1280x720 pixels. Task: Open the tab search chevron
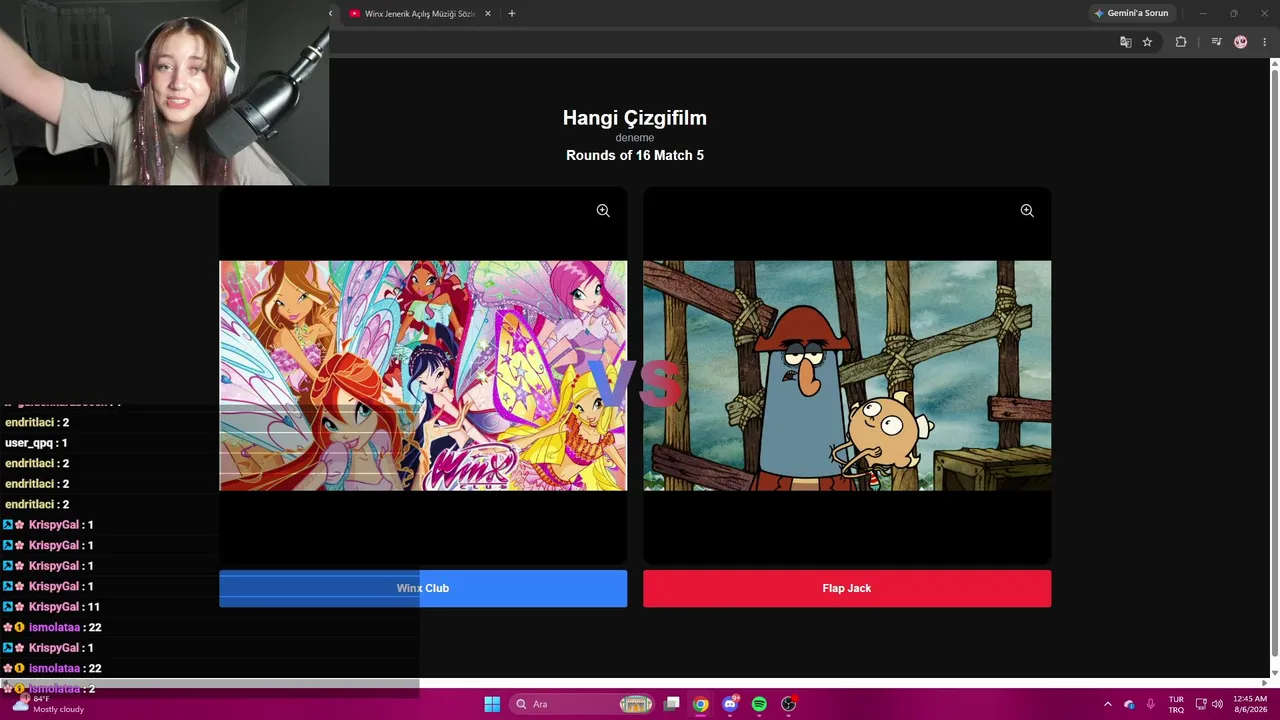pos(331,14)
